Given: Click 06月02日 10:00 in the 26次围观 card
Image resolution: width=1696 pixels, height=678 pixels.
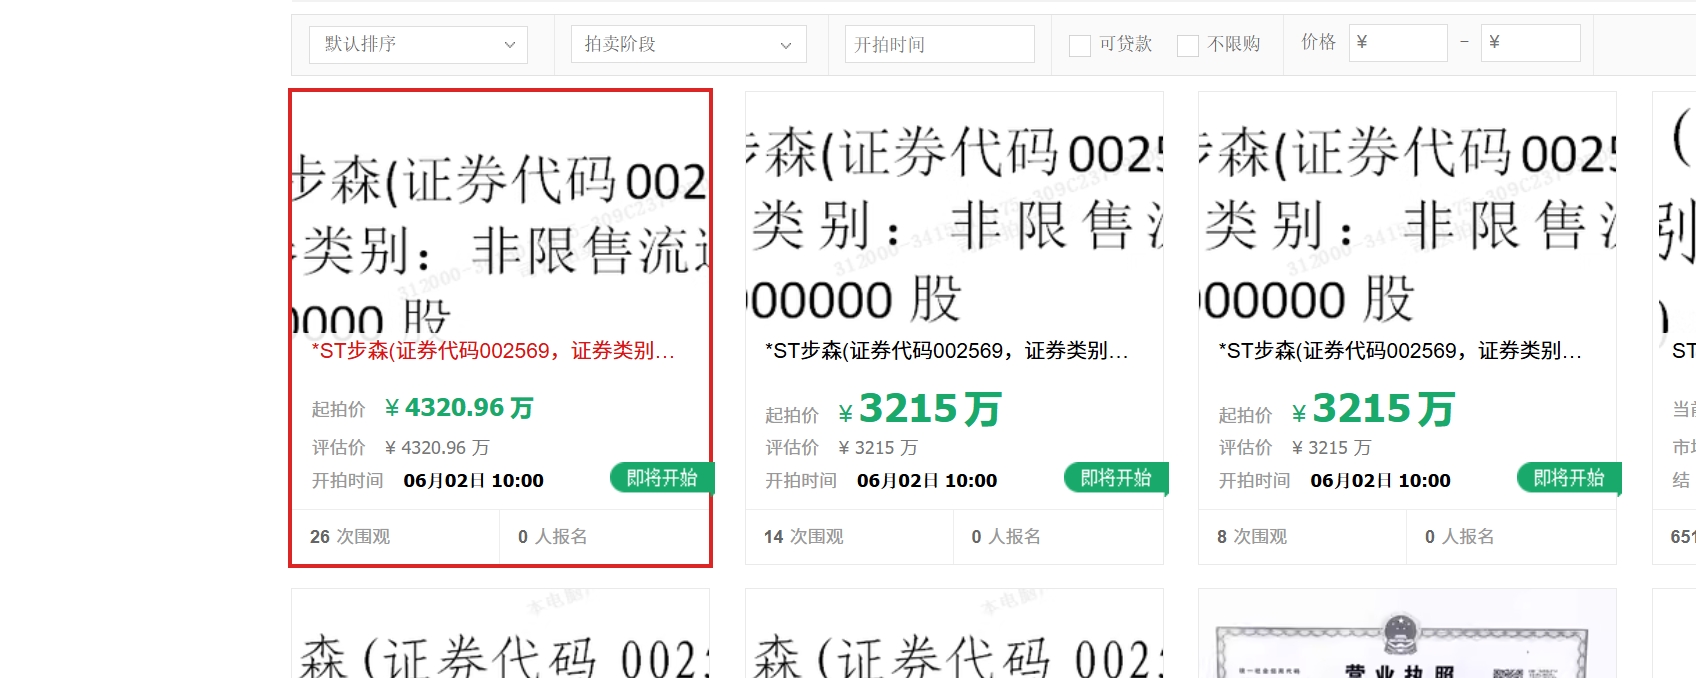Looking at the screenshot, I should 474,481.
